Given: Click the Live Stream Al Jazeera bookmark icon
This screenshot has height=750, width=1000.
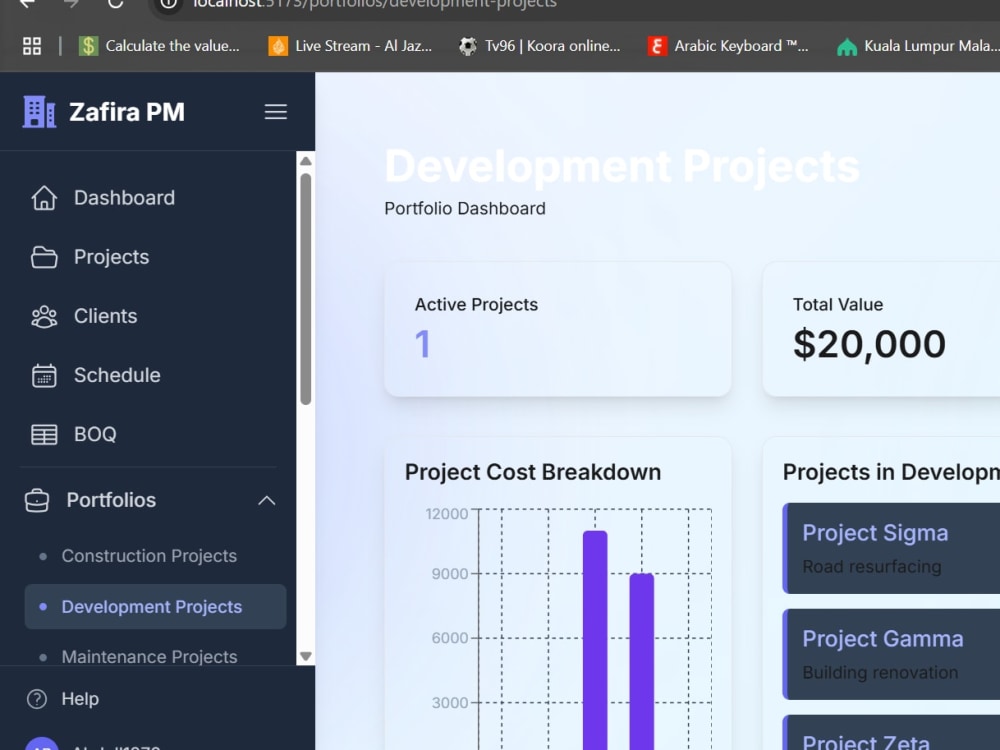Looking at the screenshot, I should coord(277,46).
